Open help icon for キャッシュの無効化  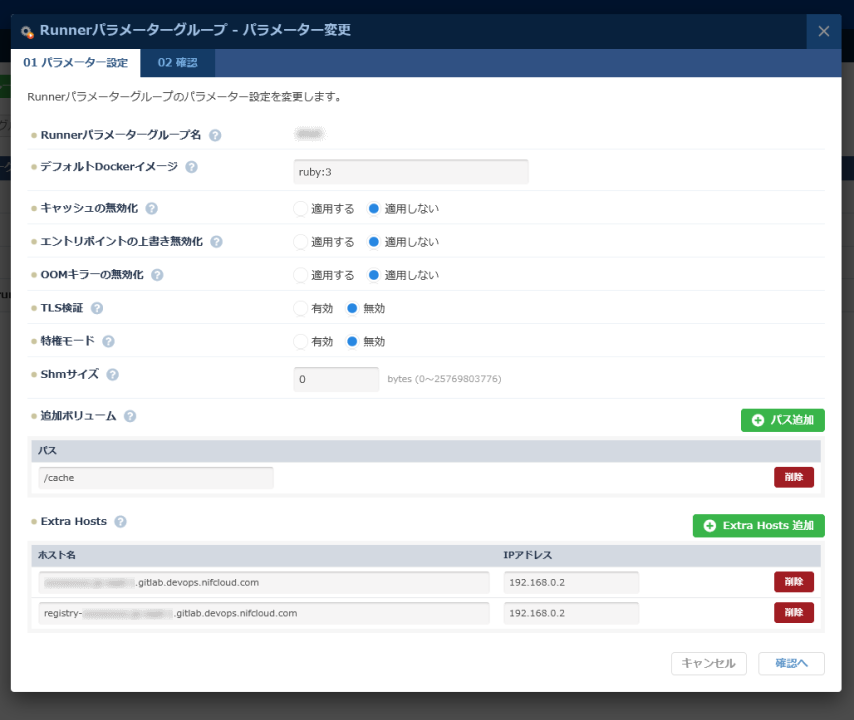pyautogui.click(x=152, y=209)
